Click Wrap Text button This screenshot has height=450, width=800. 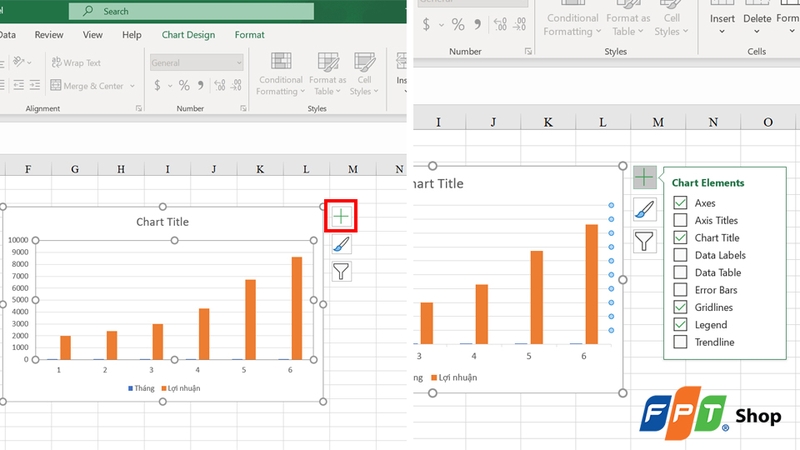pos(76,63)
